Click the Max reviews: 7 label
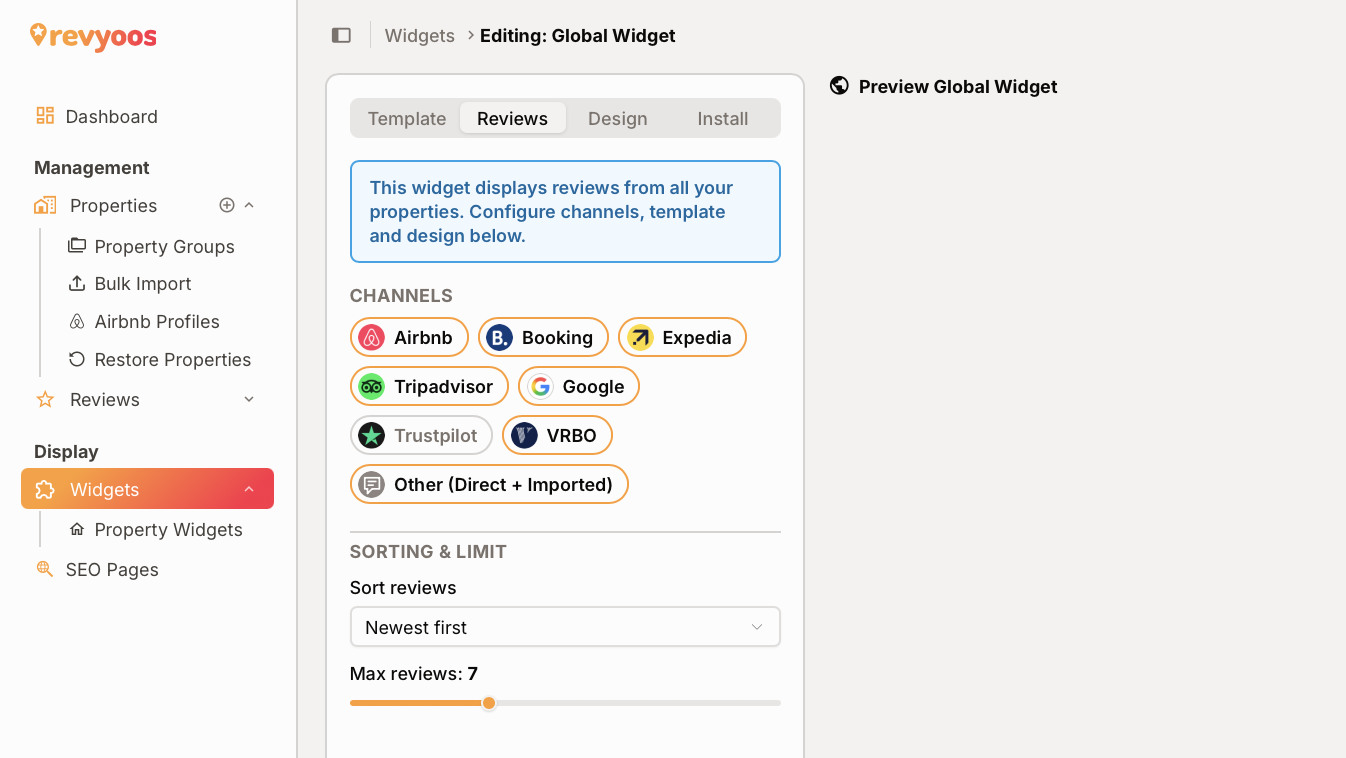 [414, 673]
